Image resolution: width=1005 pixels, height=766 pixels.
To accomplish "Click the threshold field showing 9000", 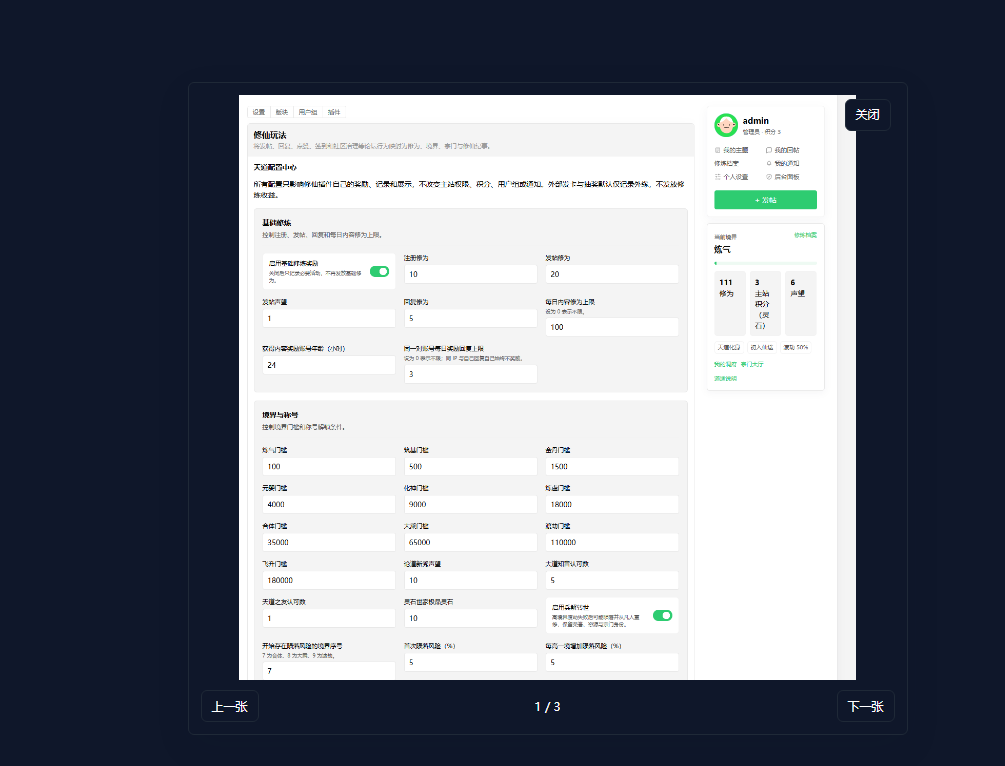I will 470,504.
